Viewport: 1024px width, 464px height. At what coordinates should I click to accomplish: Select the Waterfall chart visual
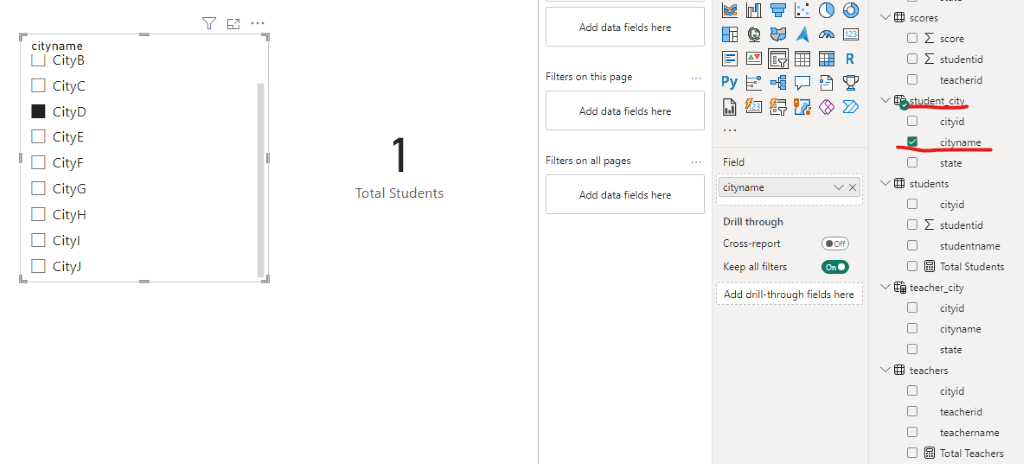pyautogui.click(x=754, y=10)
